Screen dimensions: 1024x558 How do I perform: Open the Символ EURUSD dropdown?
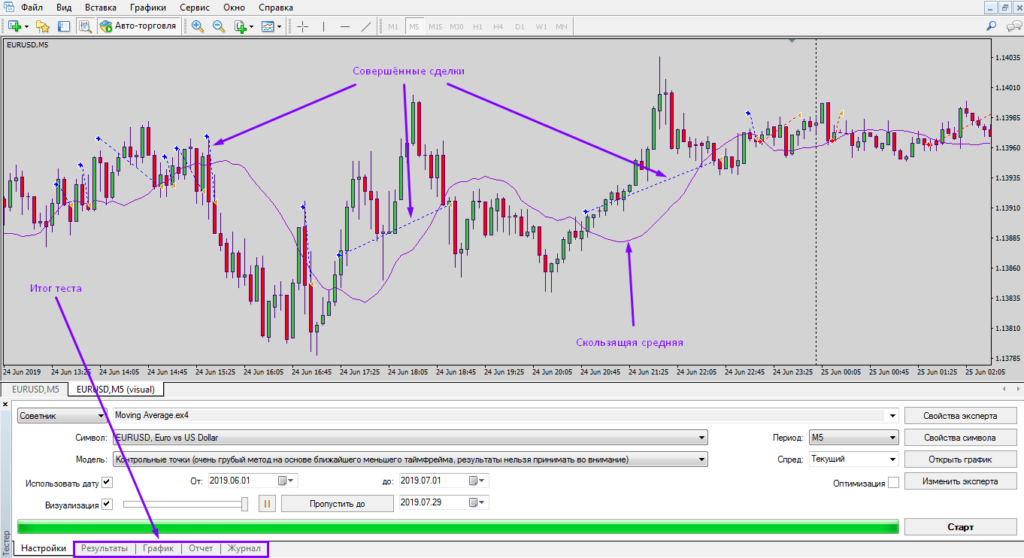pos(410,438)
